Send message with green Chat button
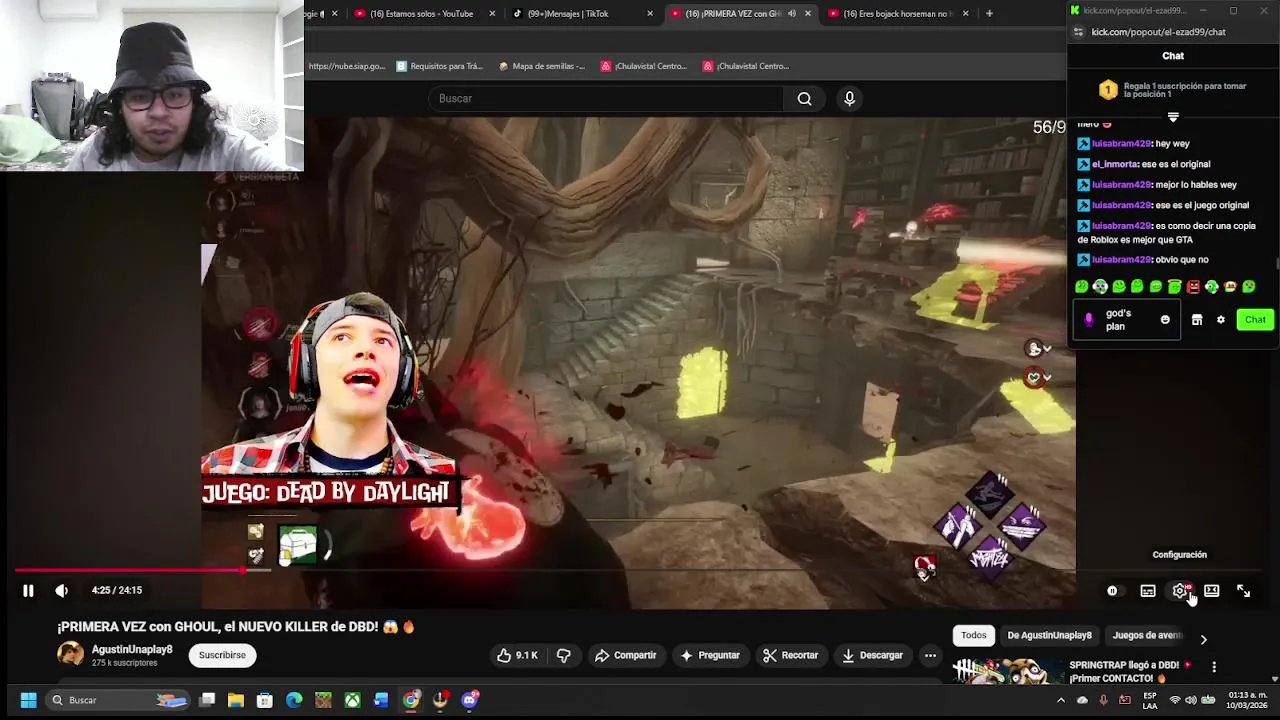 [1255, 320]
